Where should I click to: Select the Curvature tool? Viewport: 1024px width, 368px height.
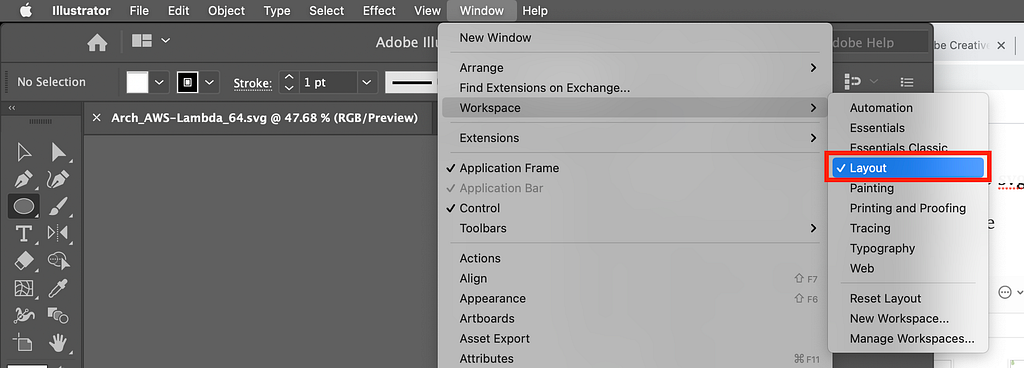pyautogui.click(x=59, y=179)
